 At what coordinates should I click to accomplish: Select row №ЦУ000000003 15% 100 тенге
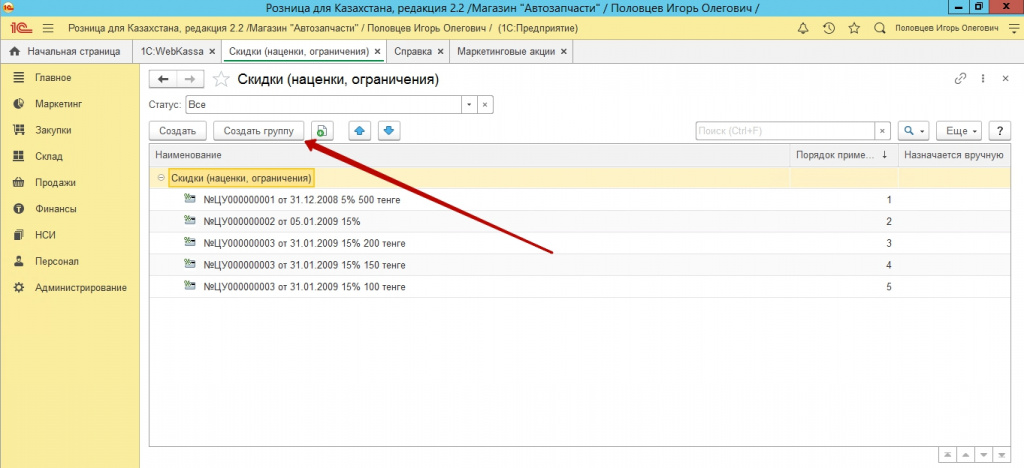coord(580,287)
